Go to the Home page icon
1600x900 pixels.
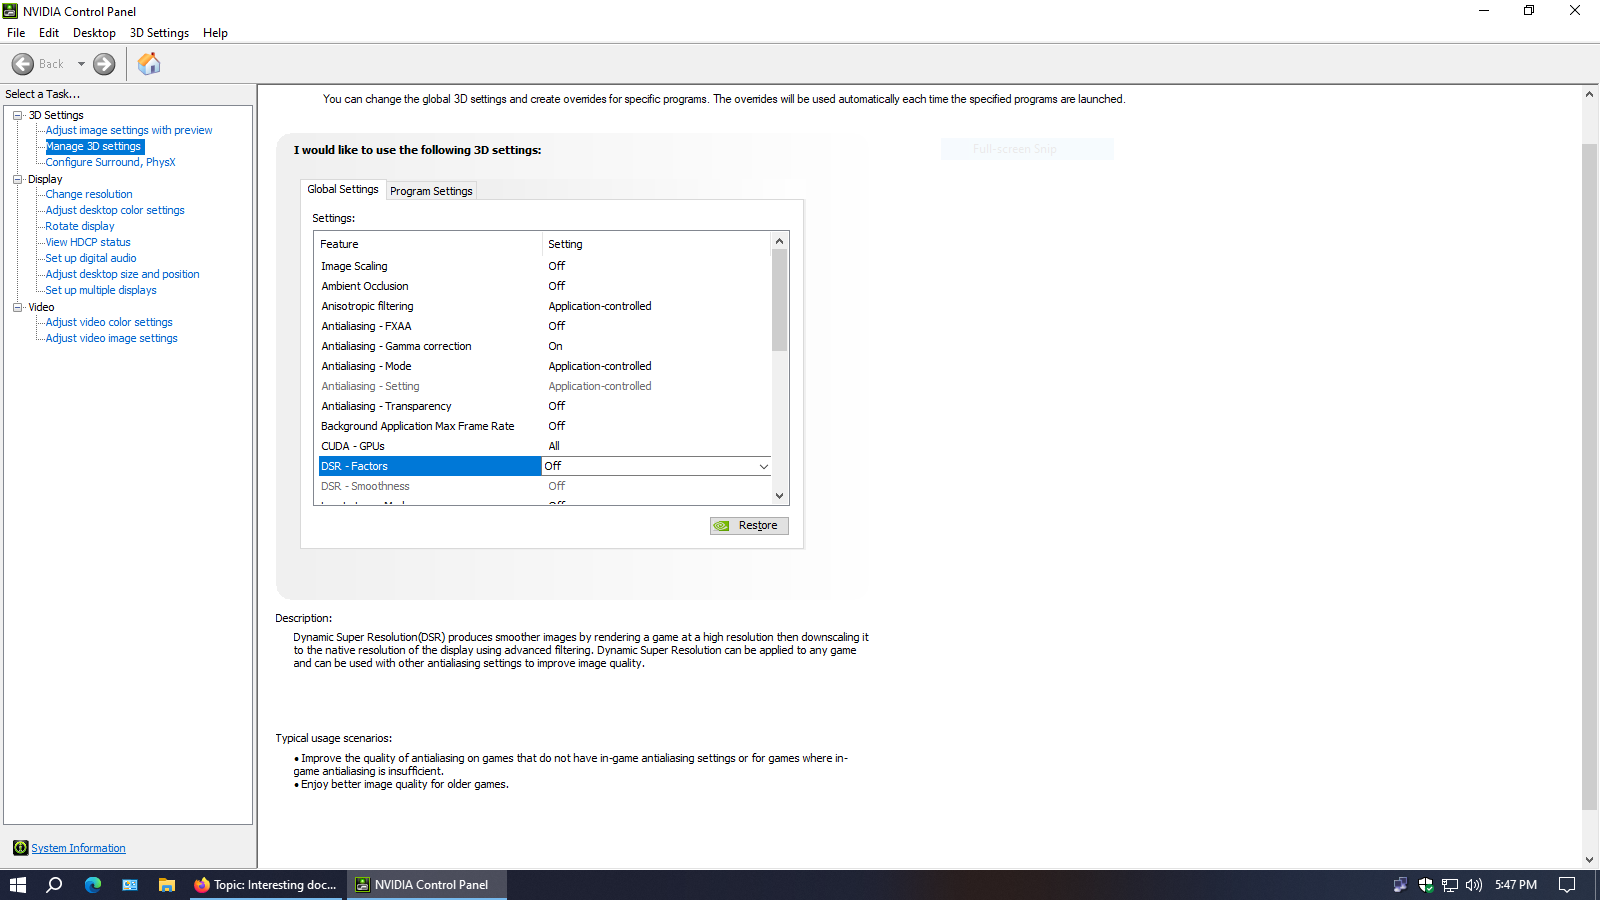click(149, 64)
